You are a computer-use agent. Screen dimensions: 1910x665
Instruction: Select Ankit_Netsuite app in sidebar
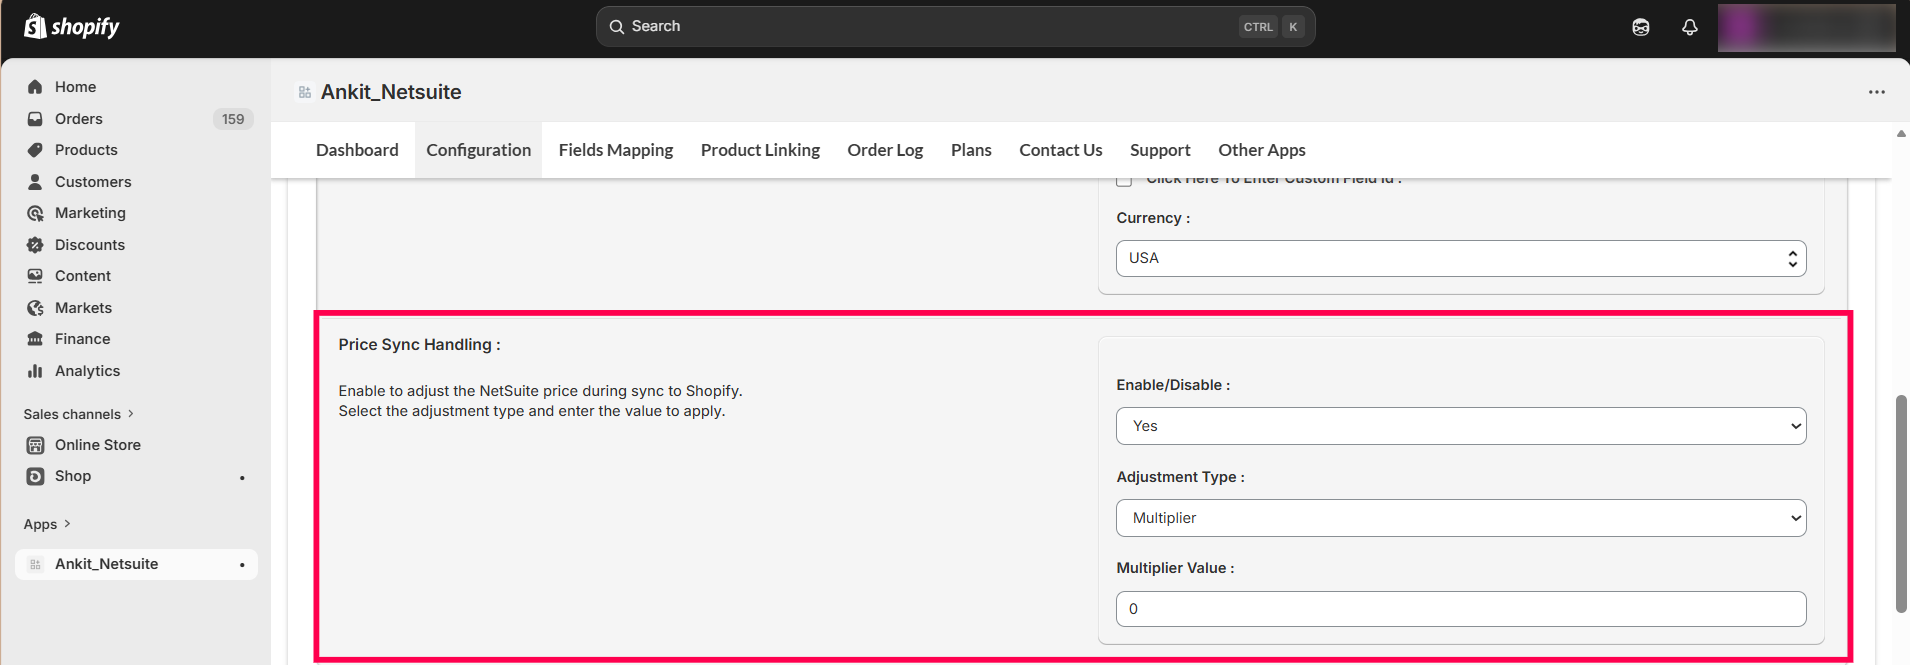106,564
